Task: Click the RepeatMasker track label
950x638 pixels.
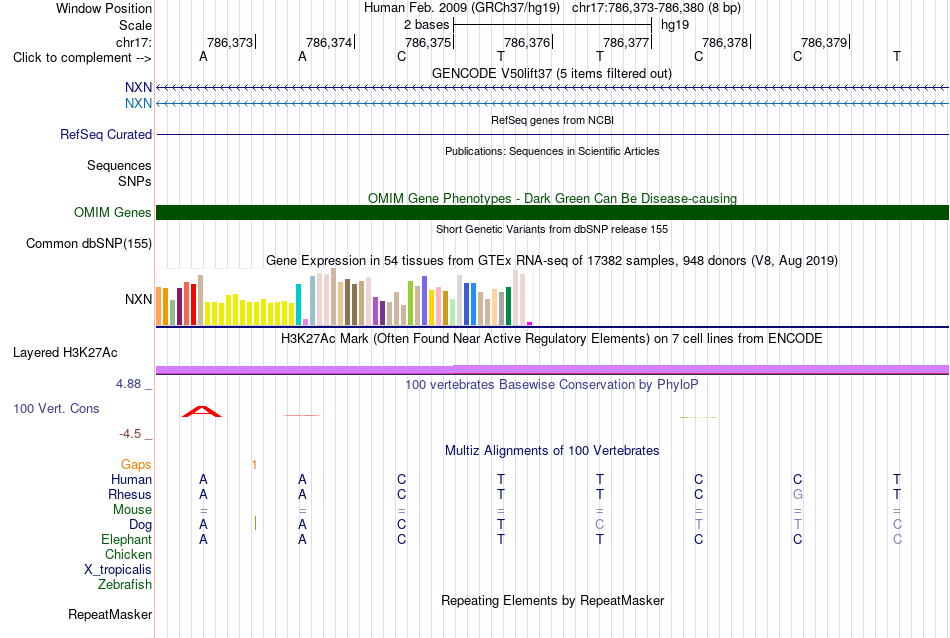Action: [110, 614]
